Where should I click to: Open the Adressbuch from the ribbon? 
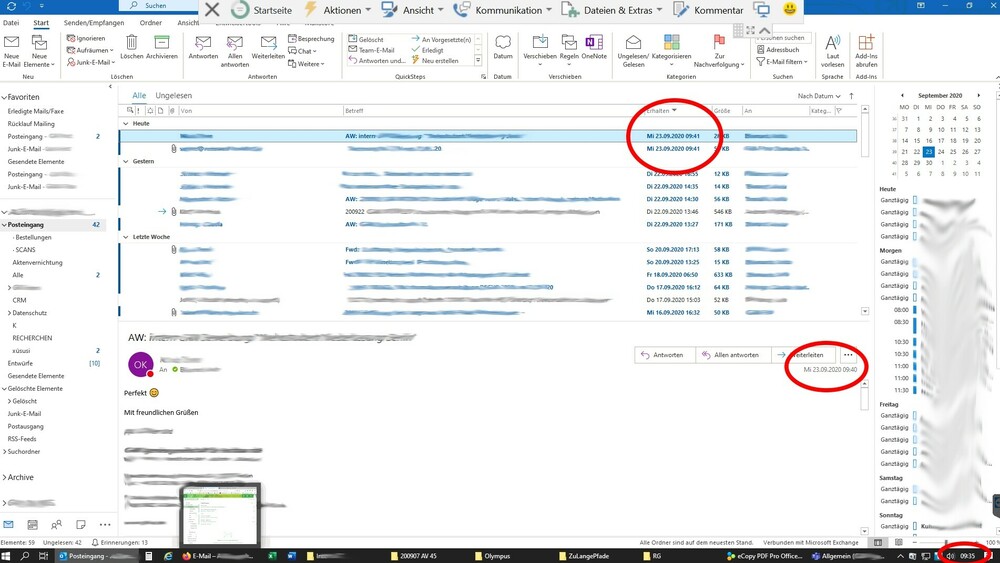point(780,49)
